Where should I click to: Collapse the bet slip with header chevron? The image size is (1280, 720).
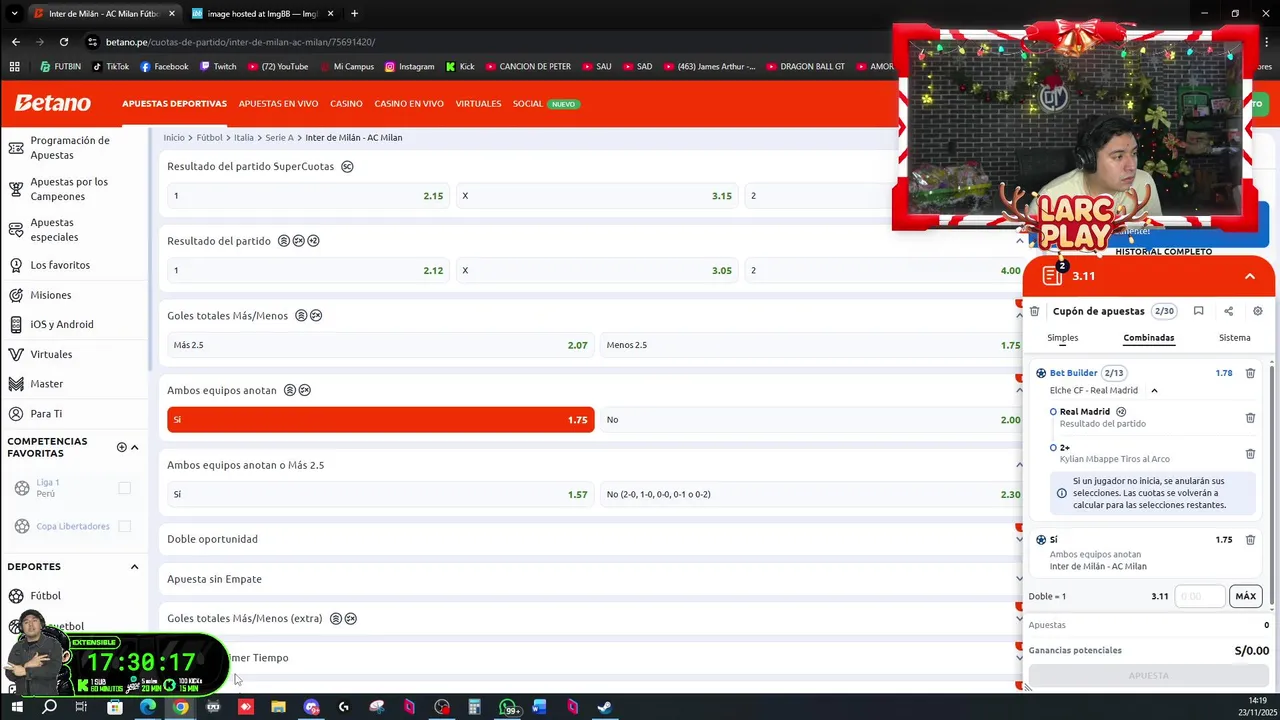pos(1250,276)
